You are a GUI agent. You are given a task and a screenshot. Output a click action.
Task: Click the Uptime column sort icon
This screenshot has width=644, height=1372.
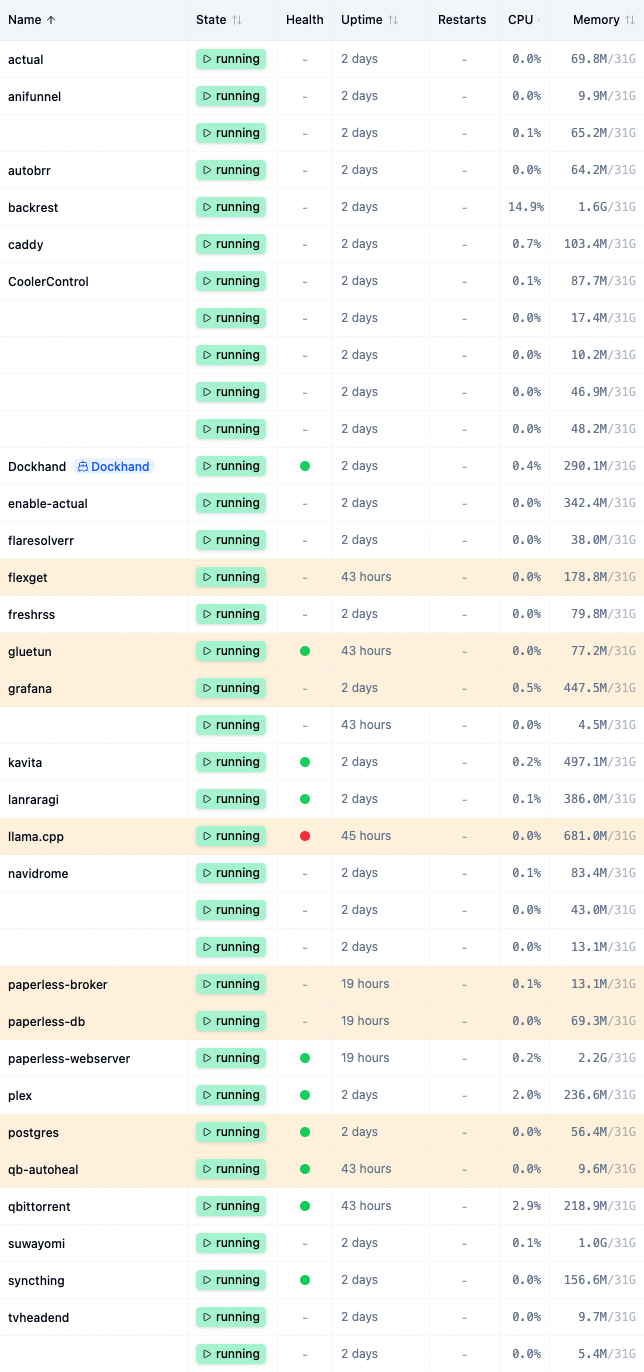tap(393, 20)
